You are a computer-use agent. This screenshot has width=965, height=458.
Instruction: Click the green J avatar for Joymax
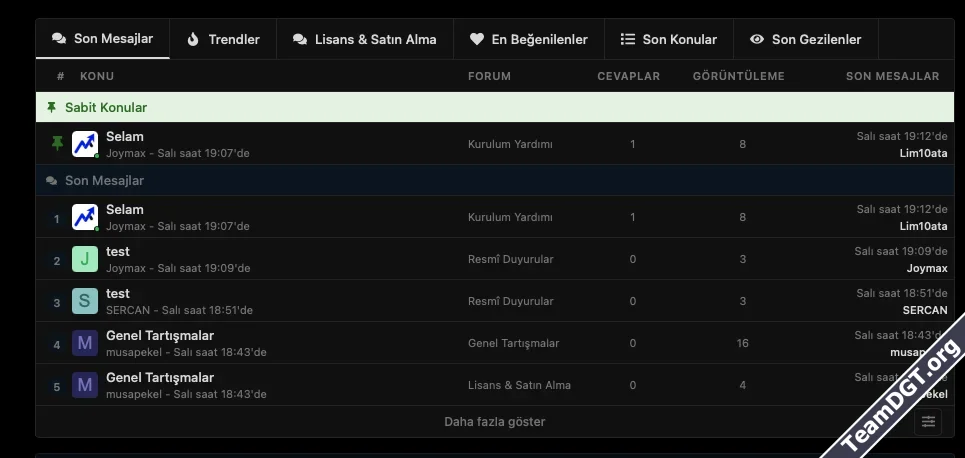click(85, 260)
